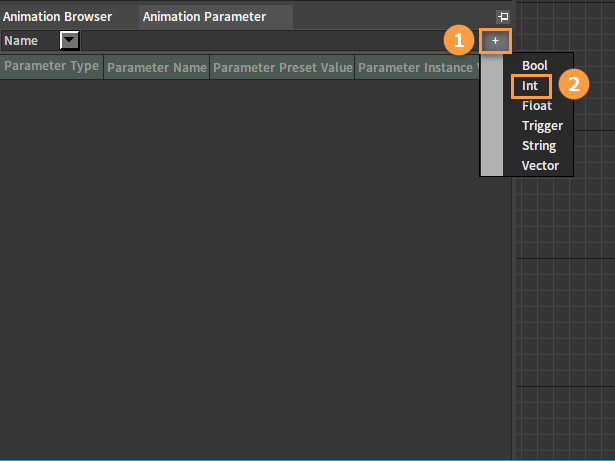Click the pin icon on the panel
615x461 pixels.
[502, 17]
